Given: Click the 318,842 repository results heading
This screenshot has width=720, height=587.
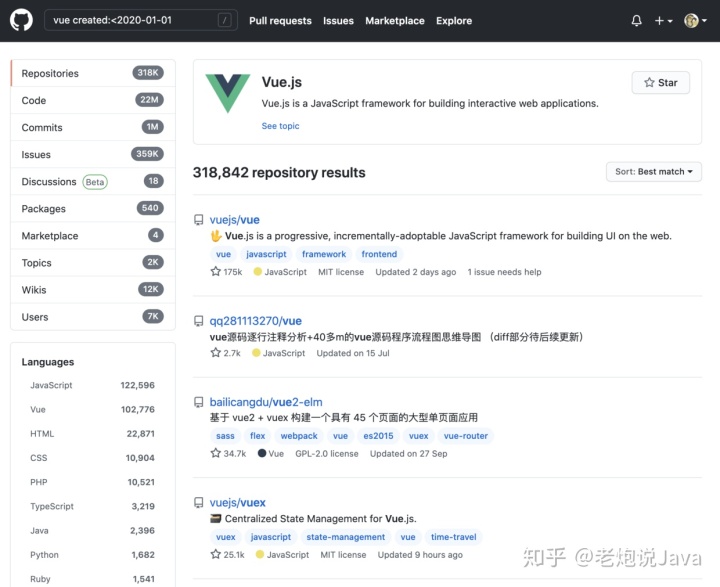Looking at the screenshot, I should point(279,172).
